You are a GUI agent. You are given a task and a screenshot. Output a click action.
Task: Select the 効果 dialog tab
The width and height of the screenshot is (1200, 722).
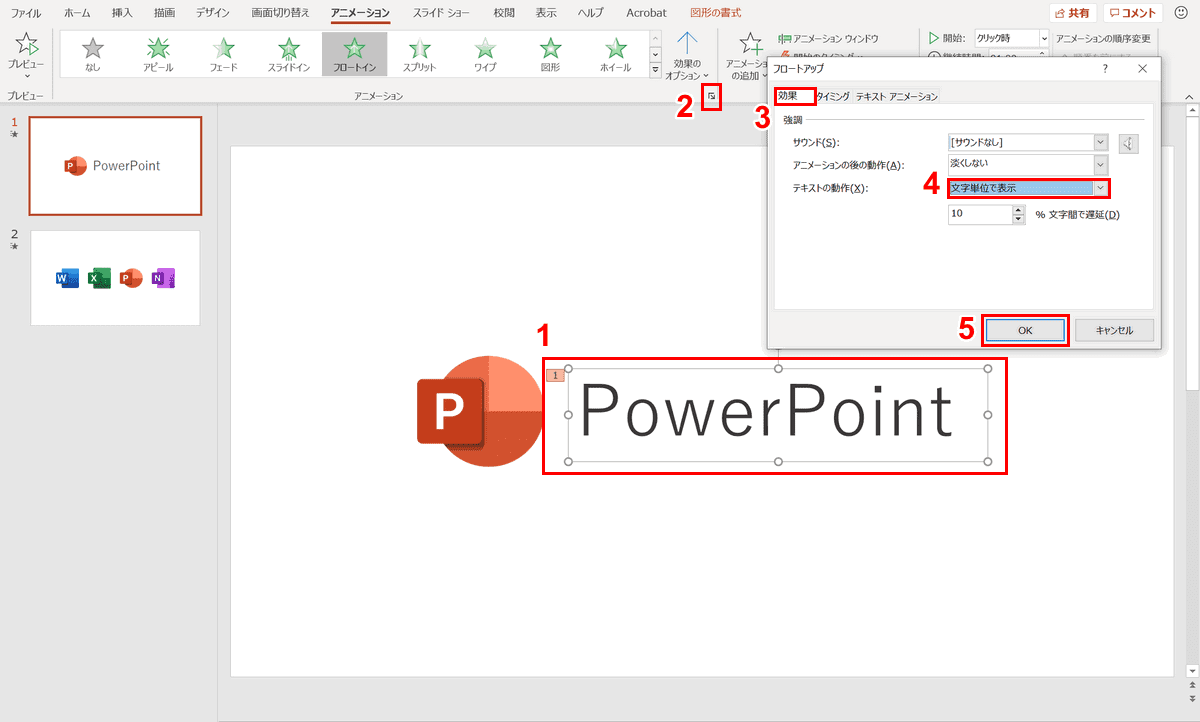[x=793, y=96]
